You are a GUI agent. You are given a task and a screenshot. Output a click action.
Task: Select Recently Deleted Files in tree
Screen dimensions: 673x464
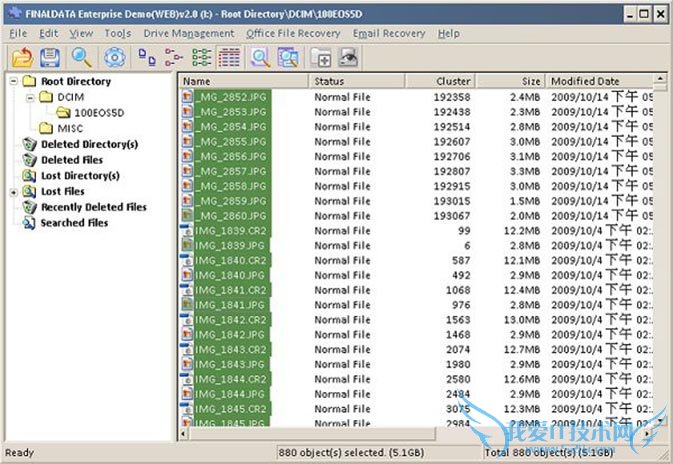pos(94,207)
